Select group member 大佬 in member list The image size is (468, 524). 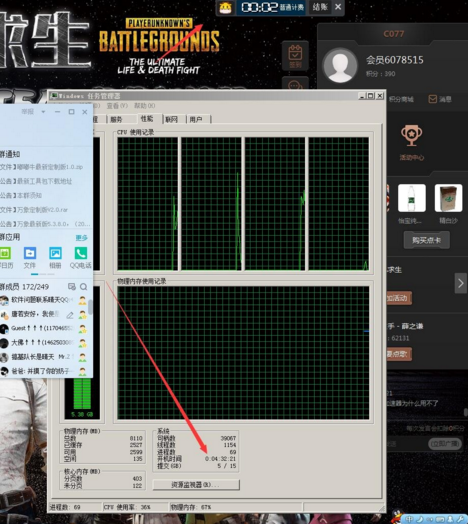point(43,343)
